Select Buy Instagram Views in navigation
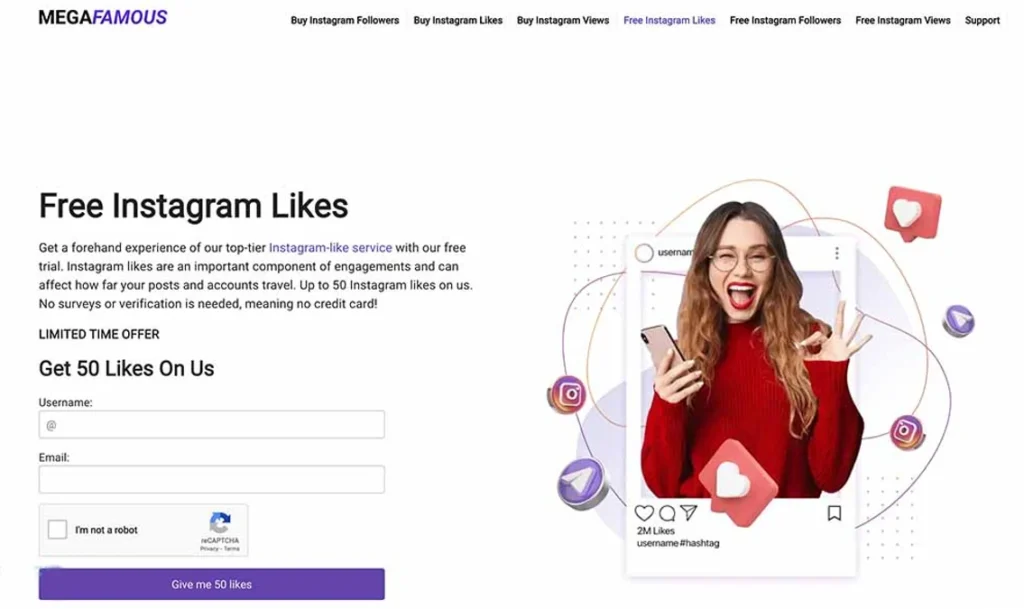 tap(563, 20)
